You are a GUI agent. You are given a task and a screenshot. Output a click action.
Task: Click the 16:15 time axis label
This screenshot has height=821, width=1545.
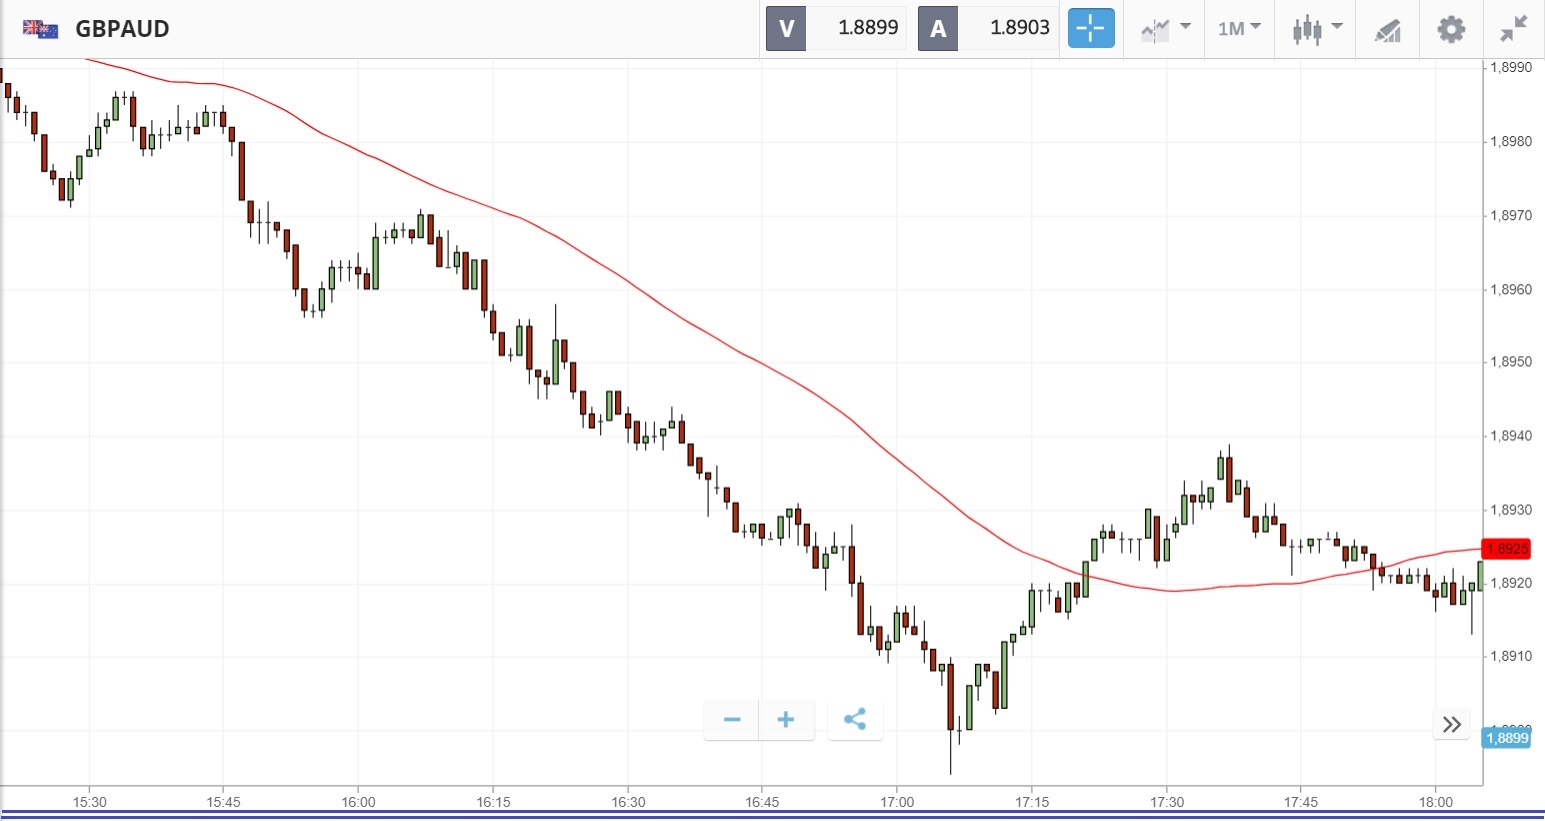(493, 802)
